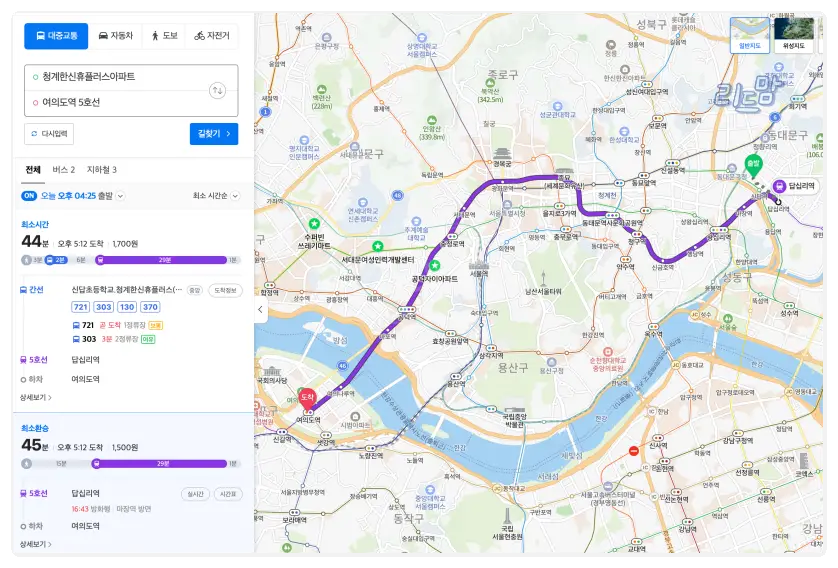Toggle bus 721 filter chip
Viewport: 838px width, 568px height.
click(x=81, y=307)
